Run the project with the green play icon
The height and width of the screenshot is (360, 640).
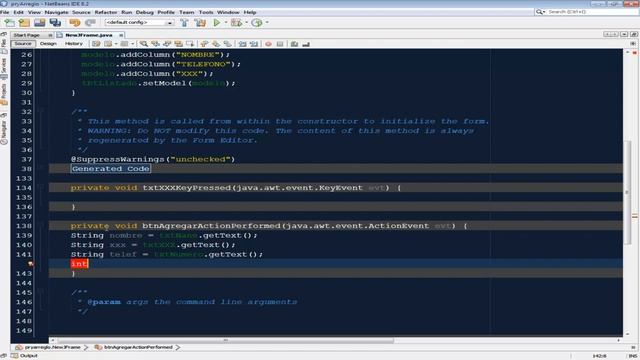pyautogui.click(x=217, y=23)
